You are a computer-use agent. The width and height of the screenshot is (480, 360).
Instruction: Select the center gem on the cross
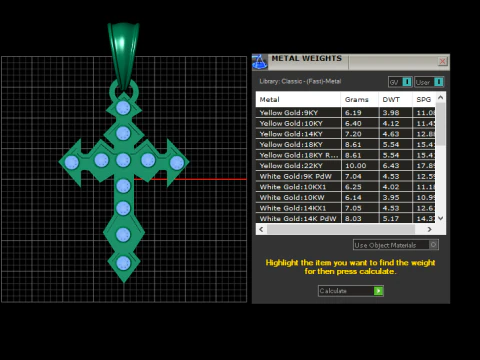click(x=123, y=160)
